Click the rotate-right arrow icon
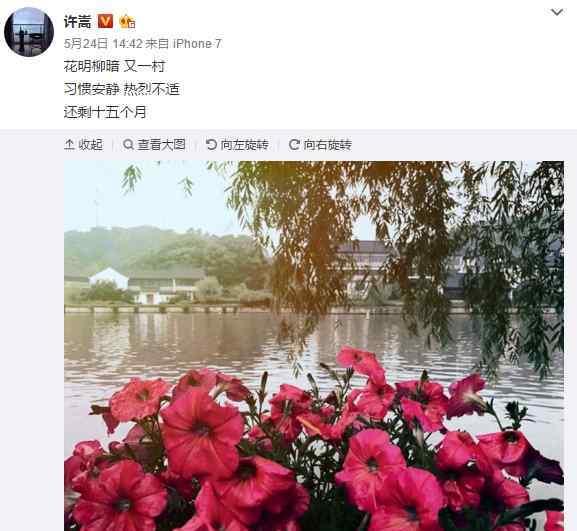This screenshot has width=577, height=531. (x=294, y=145)
